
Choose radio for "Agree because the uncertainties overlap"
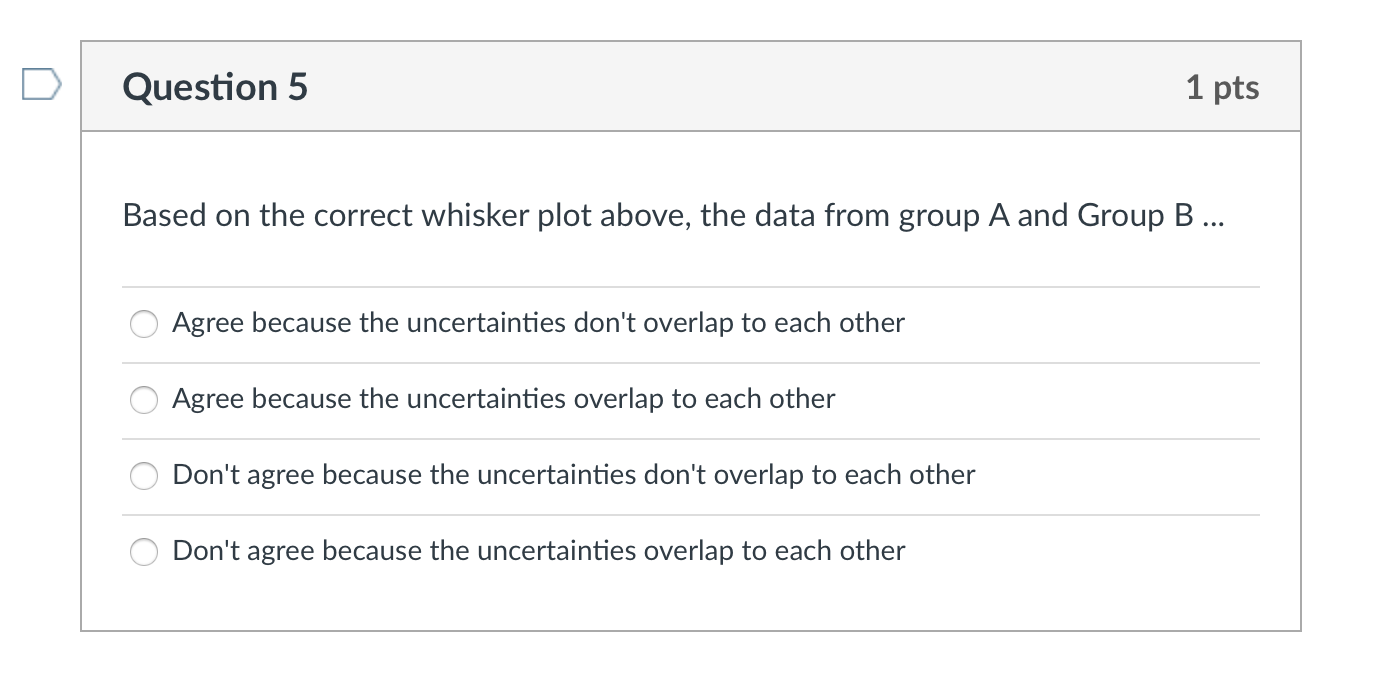click(x=145, y=400)
